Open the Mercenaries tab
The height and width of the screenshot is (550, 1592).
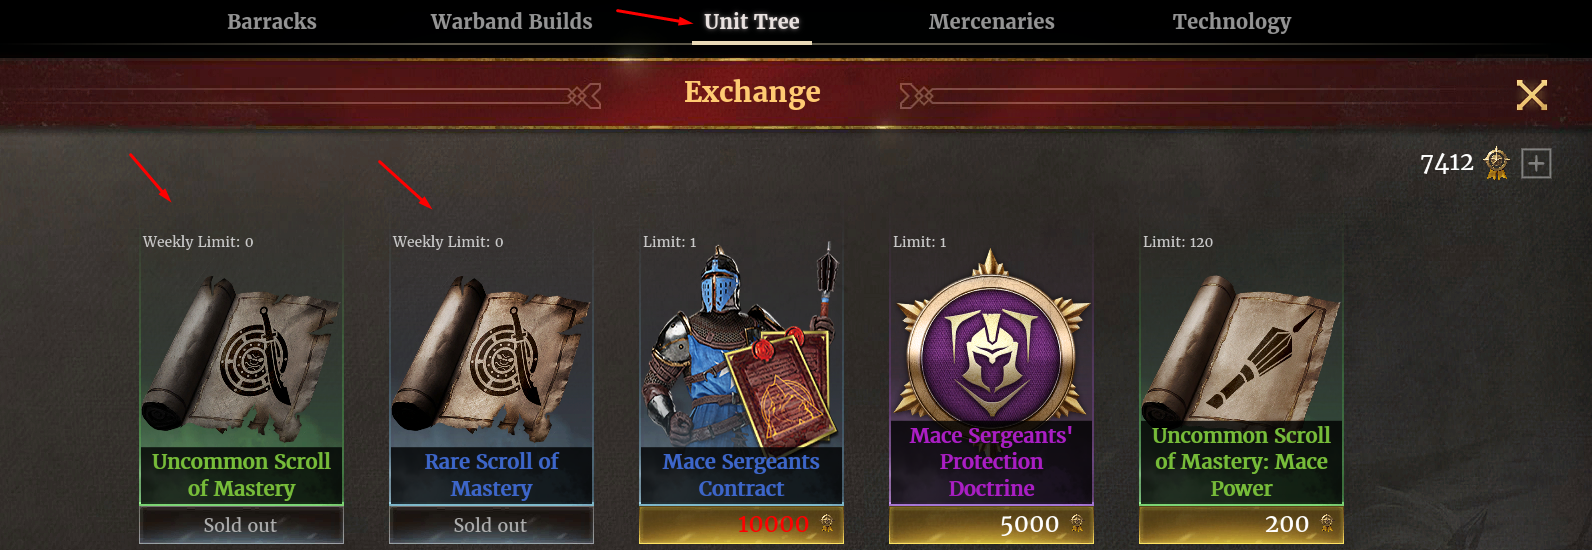(x=991, y=22)
